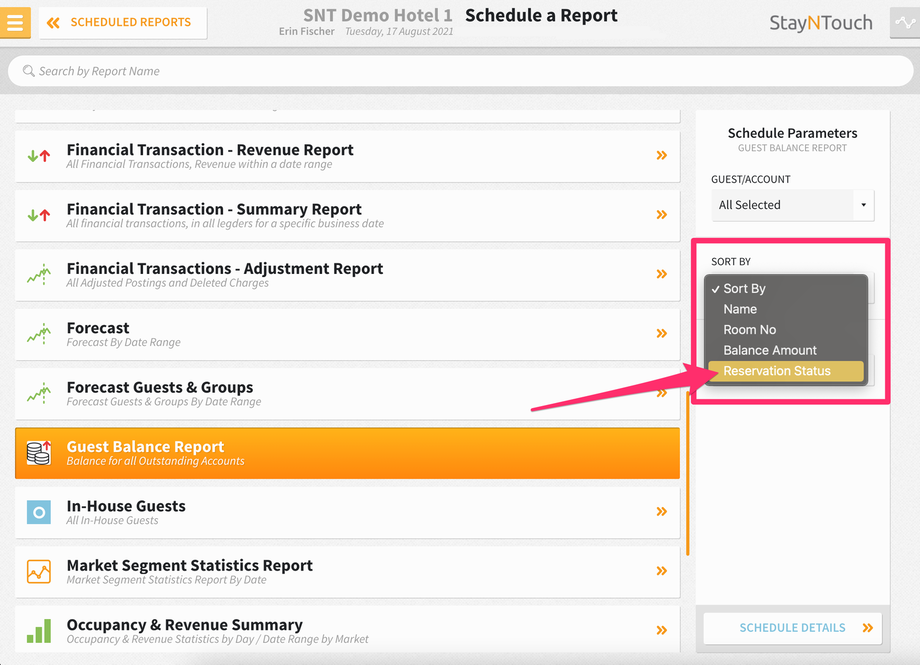Click SNT Demo Hotel 1 heading
Screen dimensions: 920x665
coord(378,15)
